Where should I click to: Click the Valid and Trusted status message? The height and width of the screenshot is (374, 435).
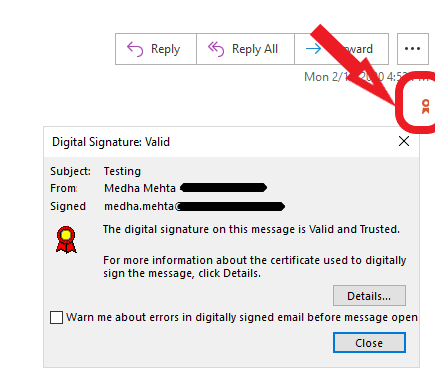pos(251,229)
